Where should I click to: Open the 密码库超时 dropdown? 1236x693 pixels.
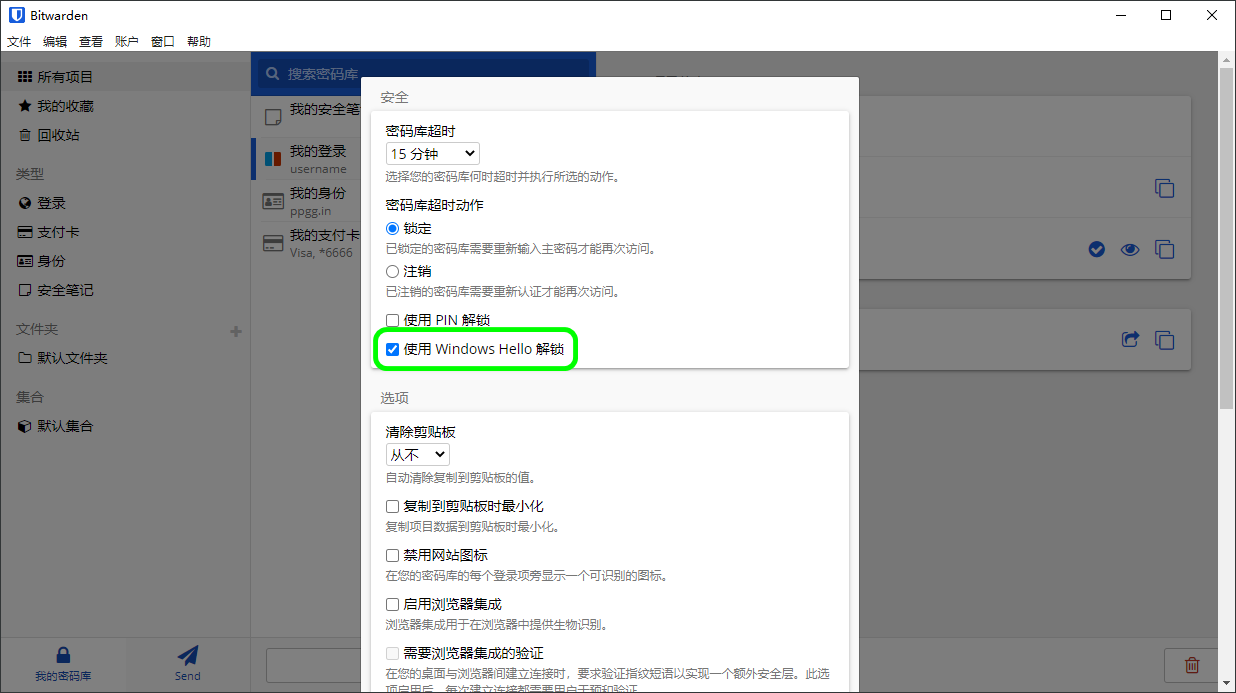click(432, 154)
